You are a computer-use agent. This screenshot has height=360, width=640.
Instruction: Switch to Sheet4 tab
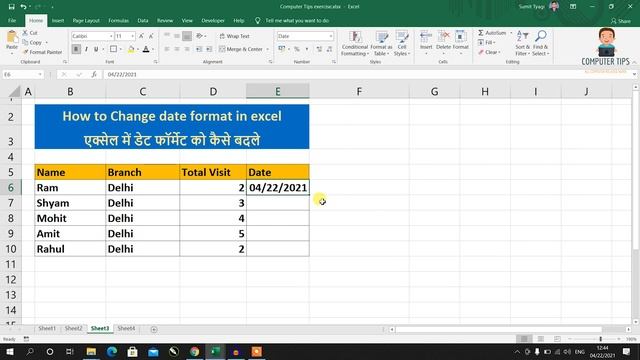coord(126,329)
